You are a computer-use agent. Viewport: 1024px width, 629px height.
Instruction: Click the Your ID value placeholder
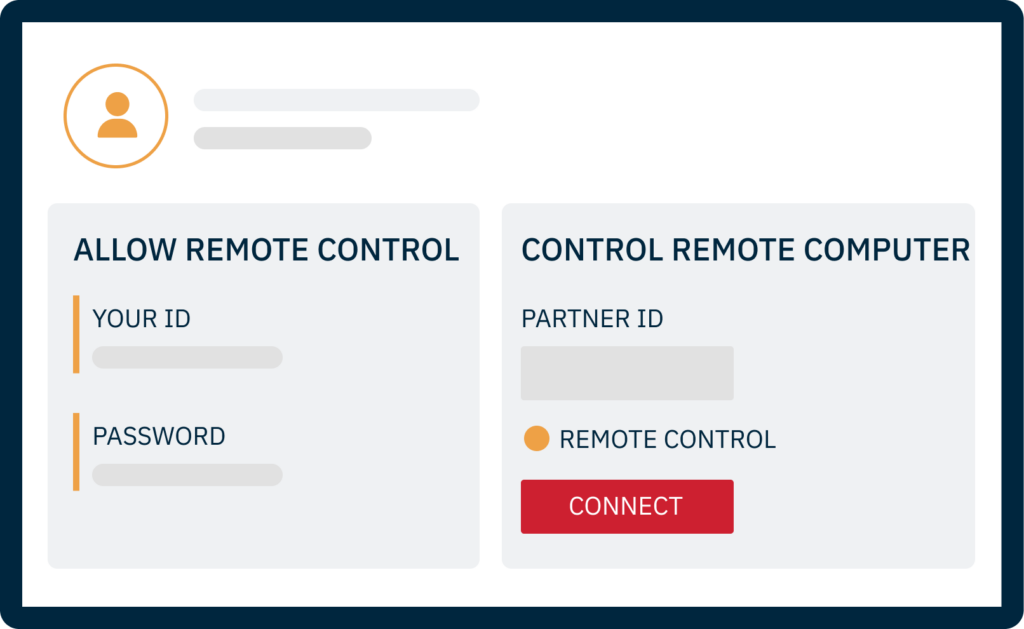tap(187, 357)
